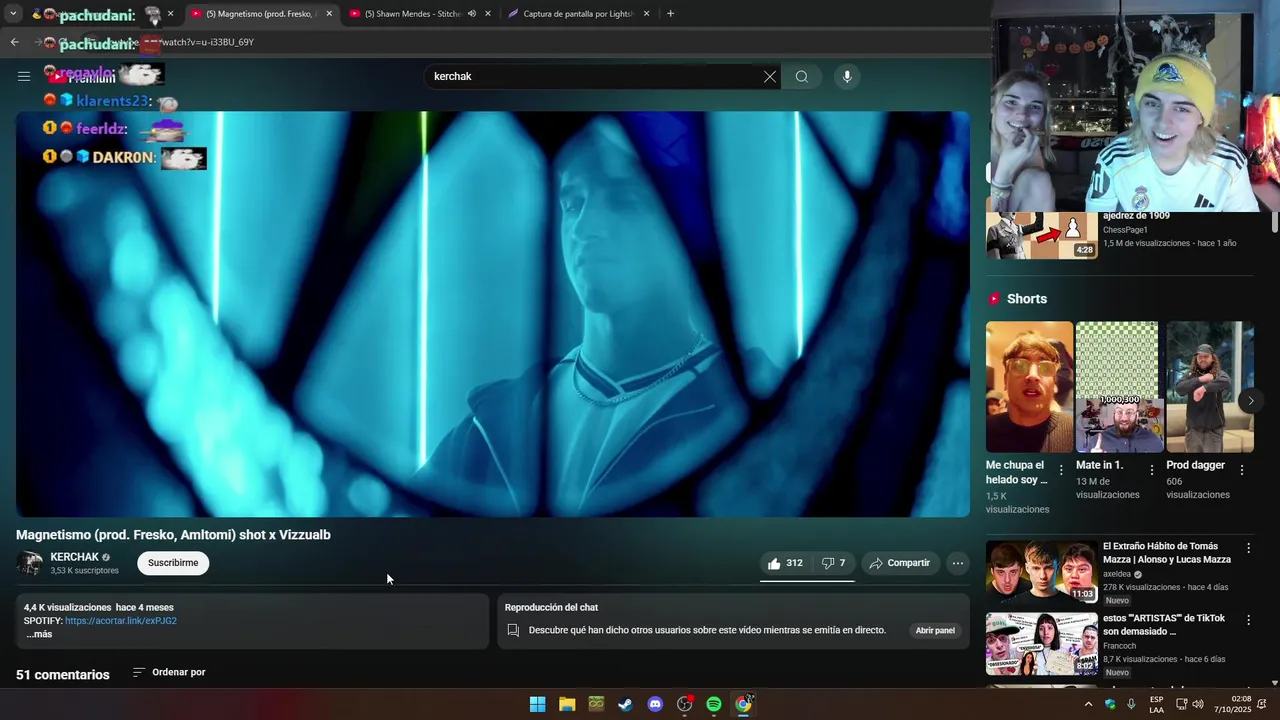Screen dimensions: 1280x720
Task: Open options menu for Tomás Mazza video
Action: (x=1248, y=548)
